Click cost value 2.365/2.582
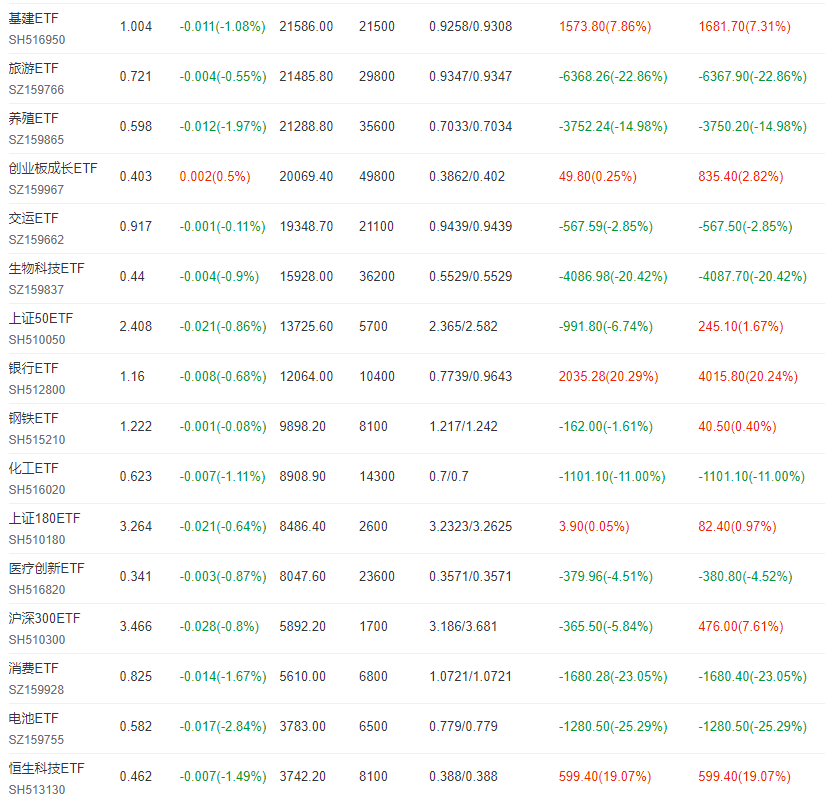 tap(463, 326)
